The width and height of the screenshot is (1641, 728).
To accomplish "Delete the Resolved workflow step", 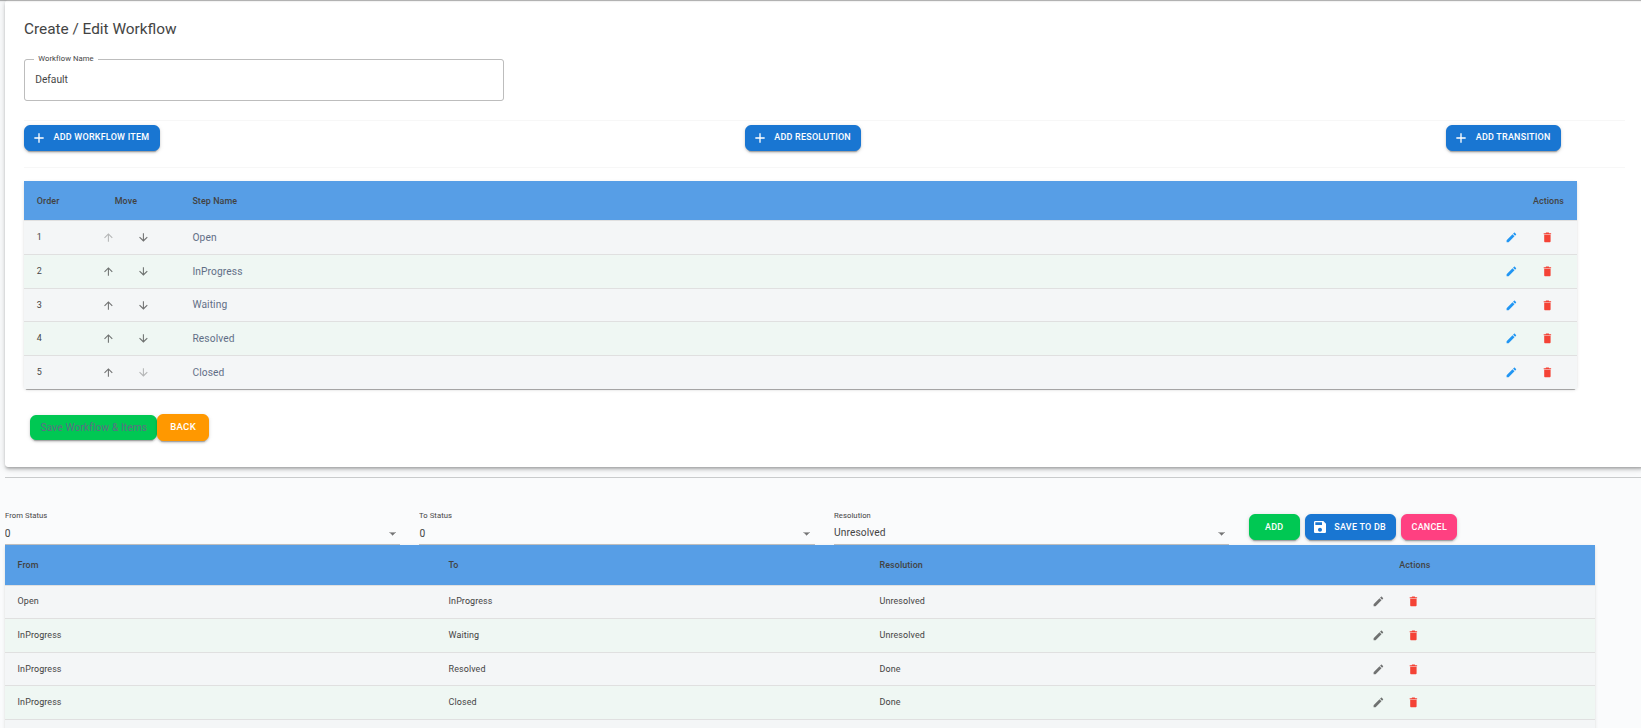I will tap(1547, 339).
